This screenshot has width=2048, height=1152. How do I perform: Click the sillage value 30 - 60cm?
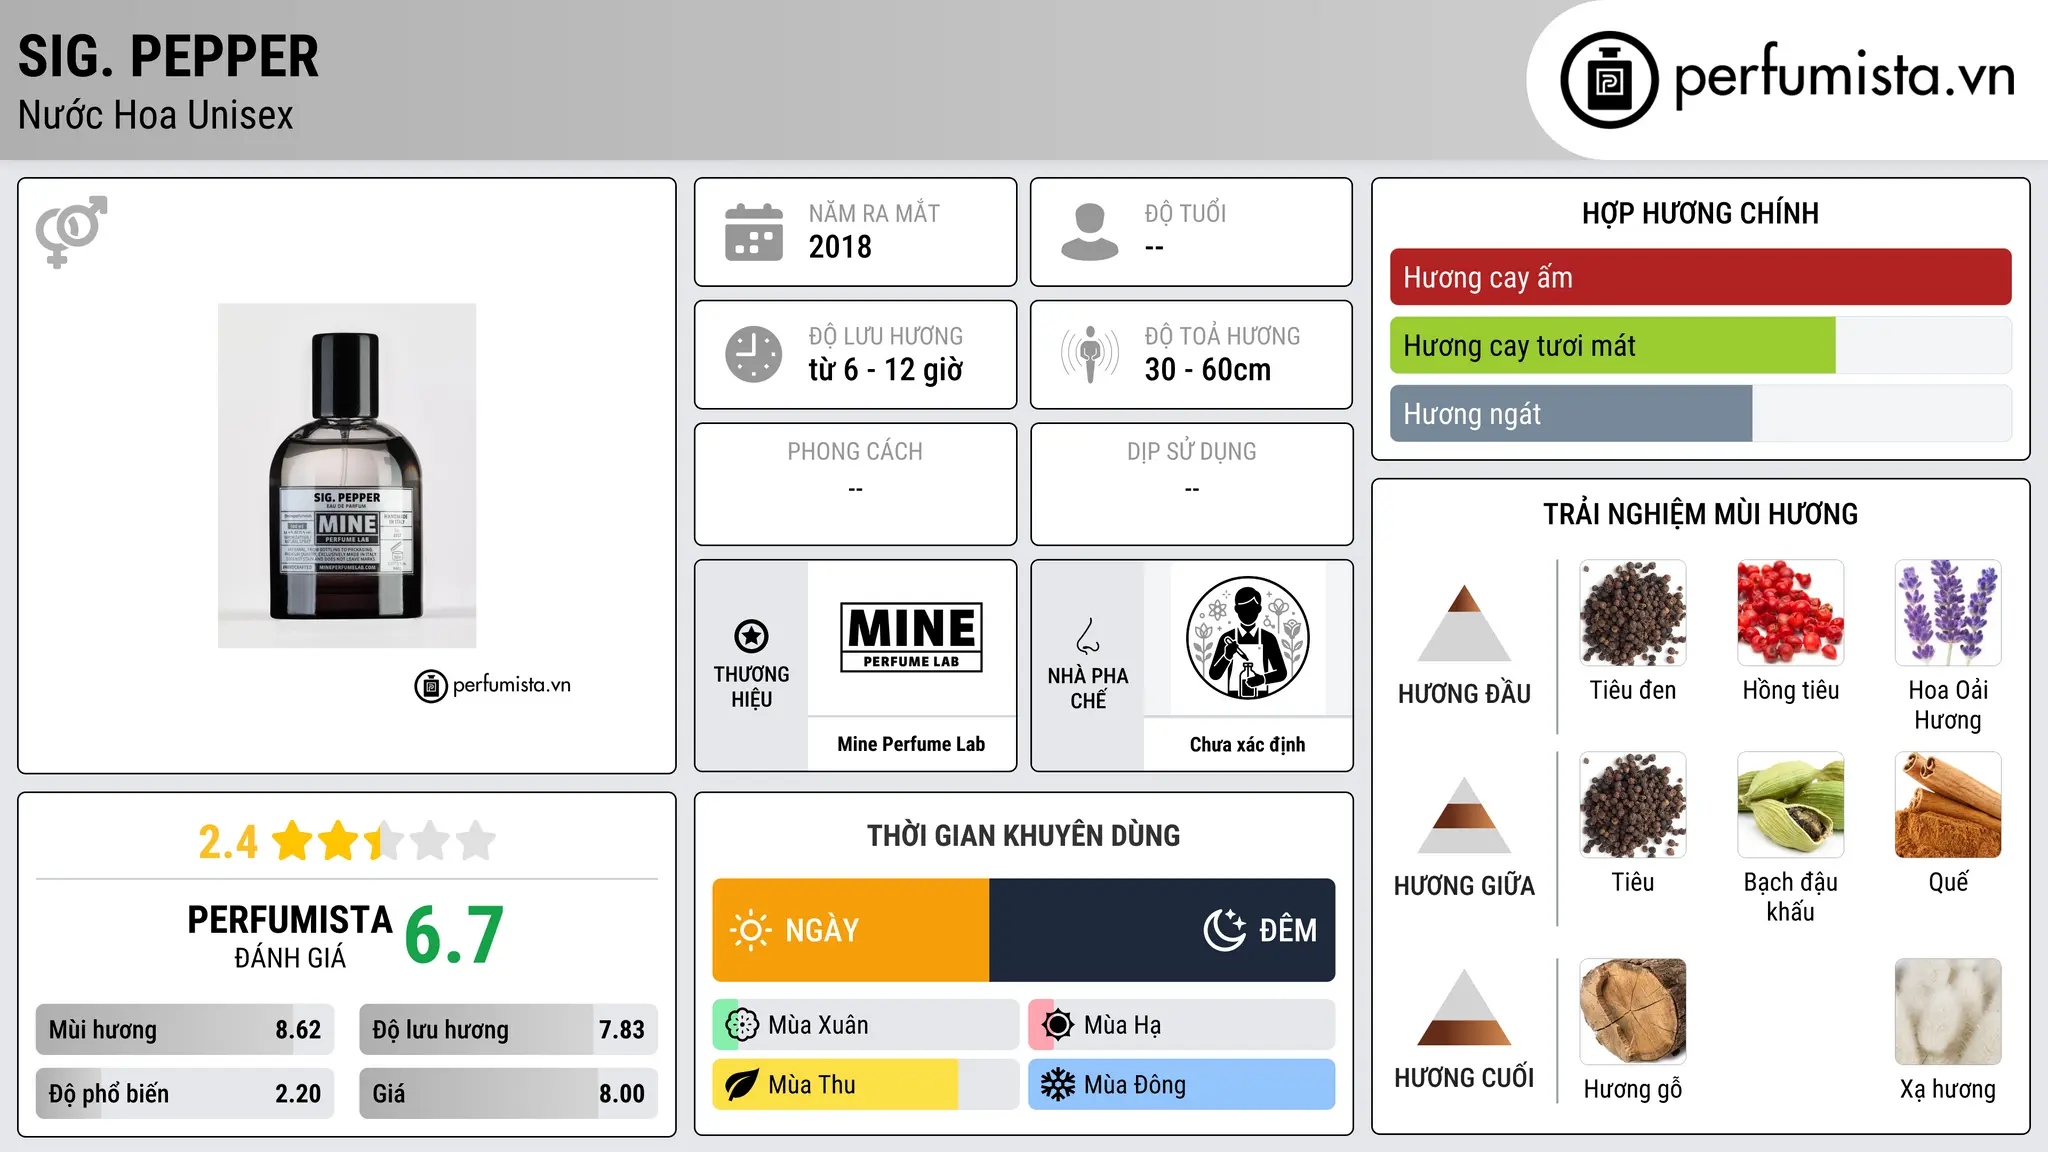(1208, 370)
